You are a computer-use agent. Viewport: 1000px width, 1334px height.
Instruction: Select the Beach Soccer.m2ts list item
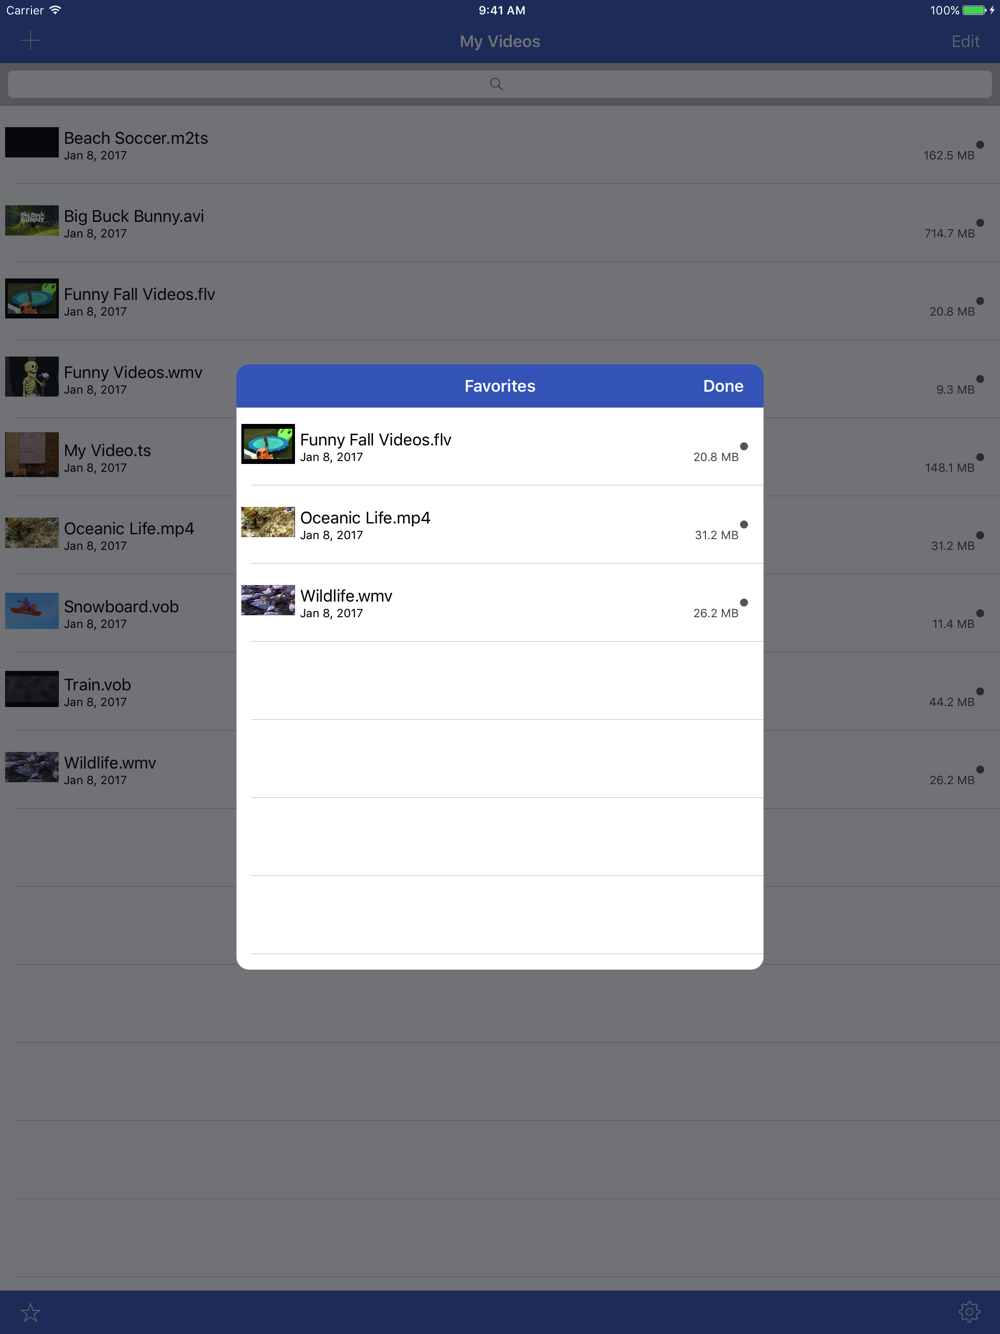tap(500, 145)
